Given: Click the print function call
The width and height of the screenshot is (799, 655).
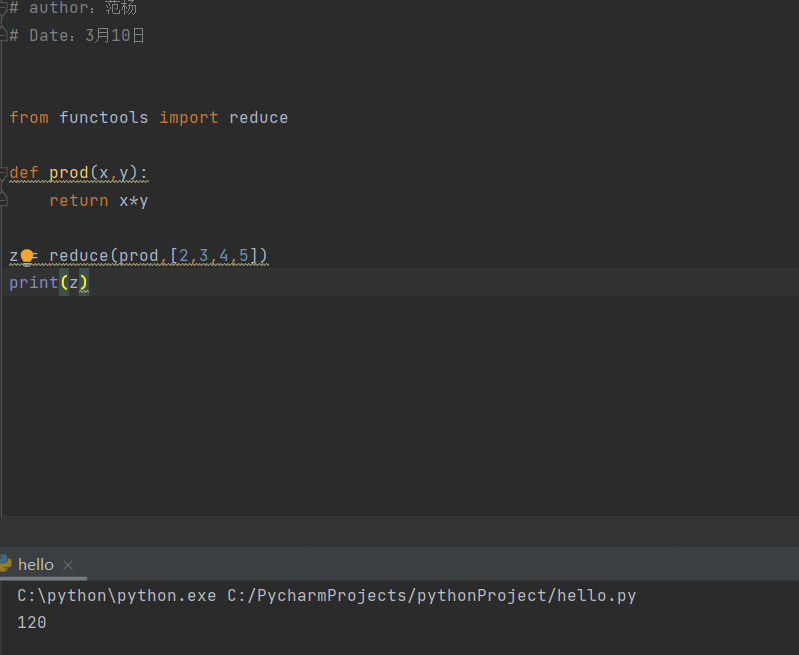Looking at the screenshot, I should pos(33,283).
